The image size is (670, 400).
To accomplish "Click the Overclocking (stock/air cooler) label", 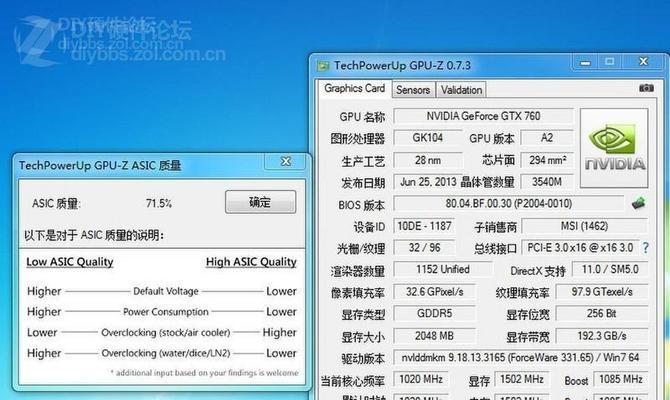I will (x=166, y=332).
